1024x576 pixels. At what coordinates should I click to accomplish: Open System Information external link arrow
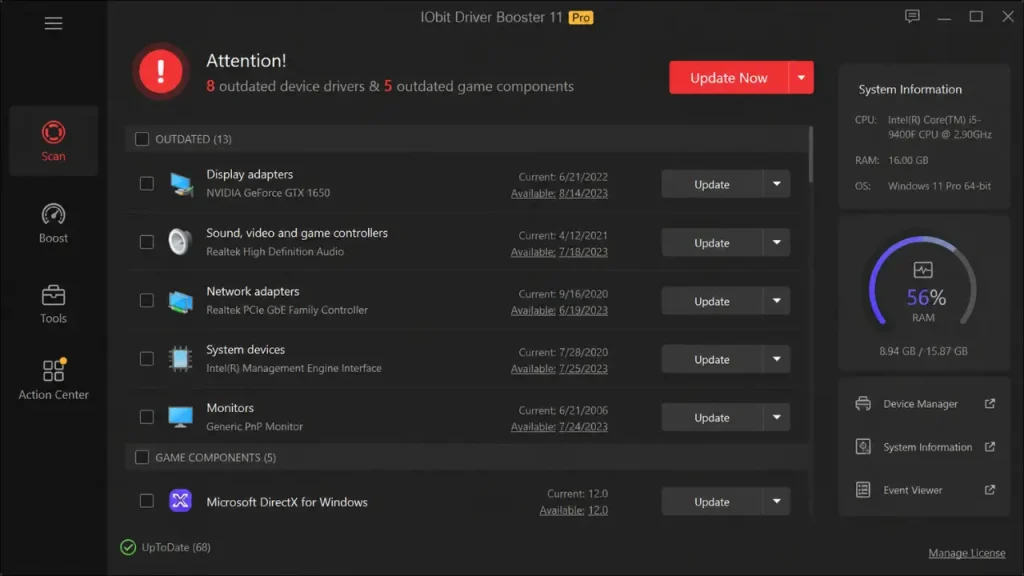coord(990,447)
